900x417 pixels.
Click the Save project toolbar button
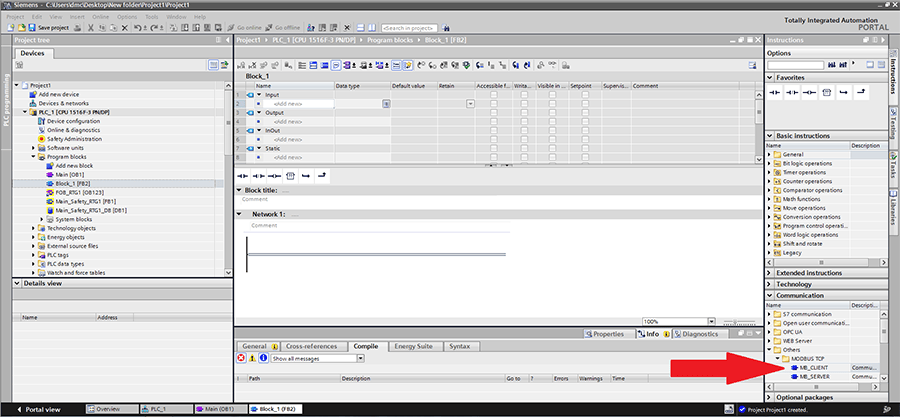[49, 28]
